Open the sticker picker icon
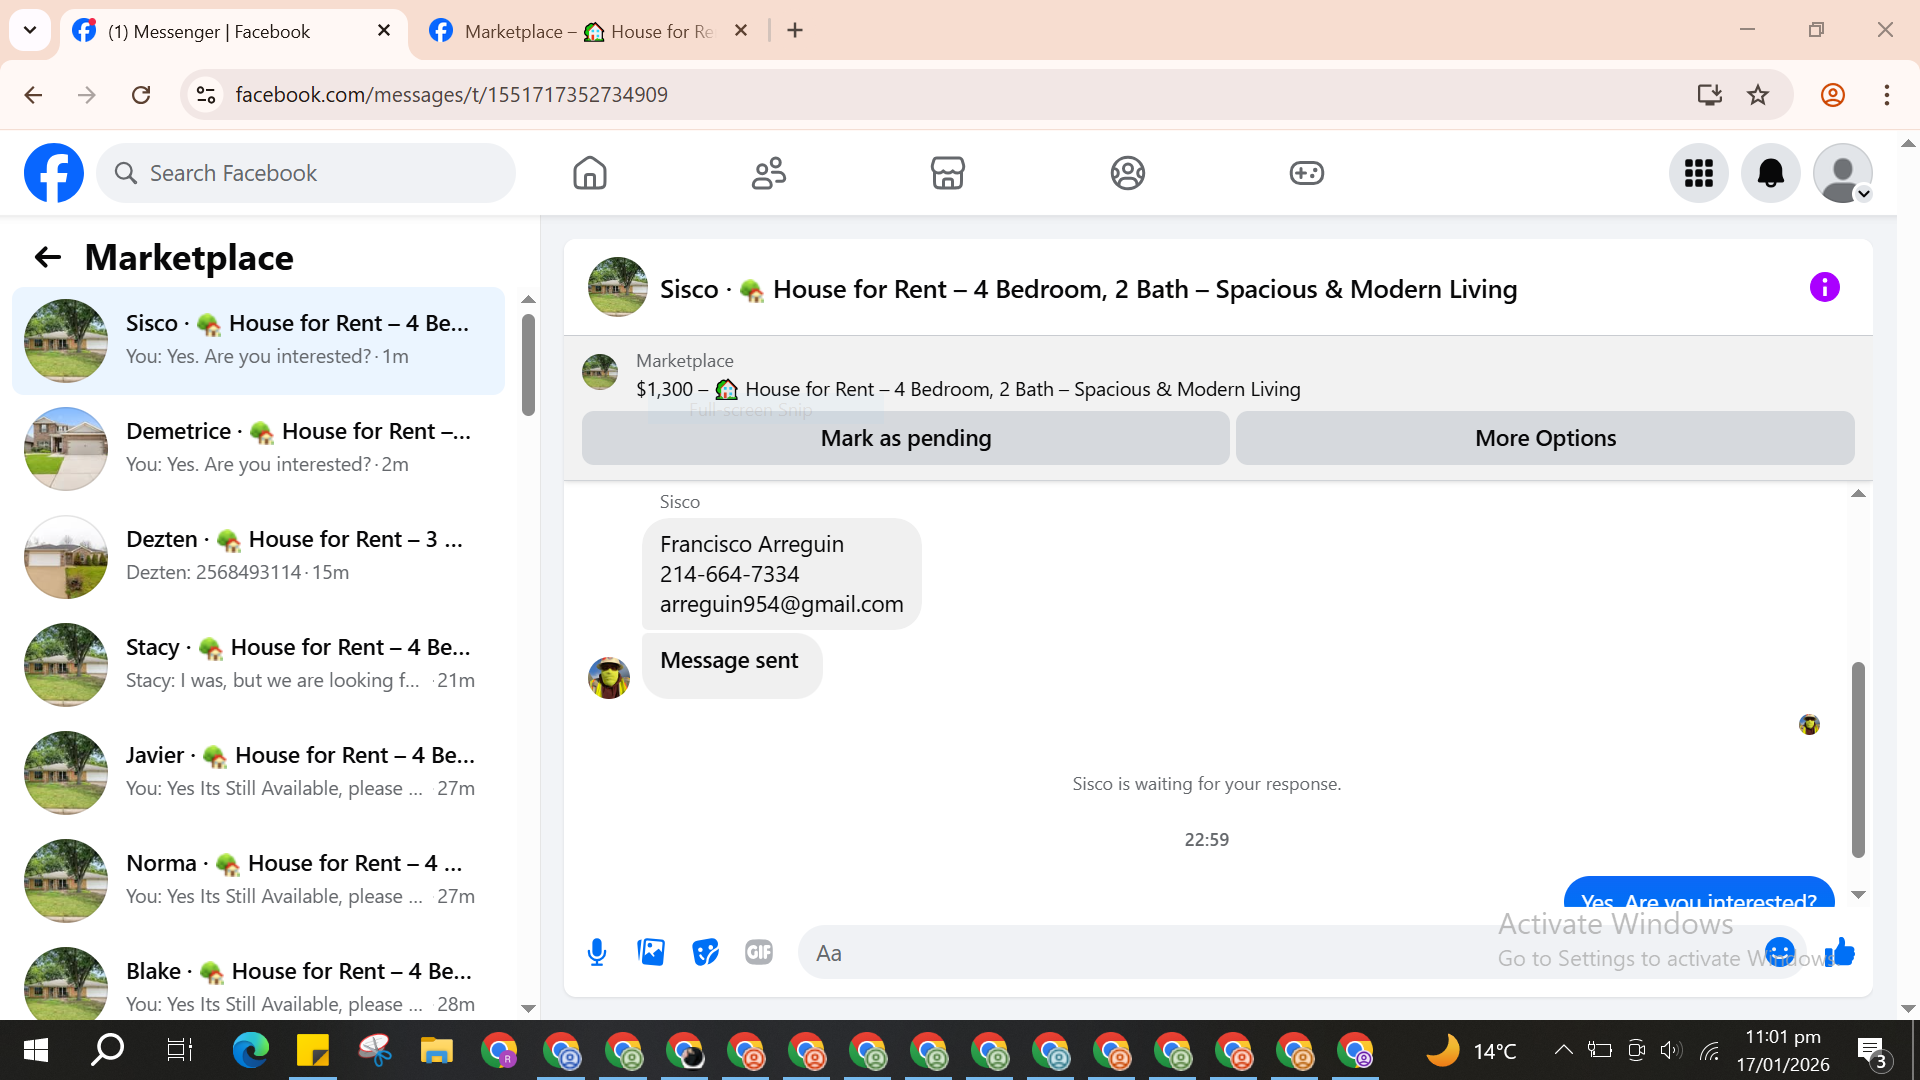The height and width of the screenshot is (1080, 1920). point(705,952)
